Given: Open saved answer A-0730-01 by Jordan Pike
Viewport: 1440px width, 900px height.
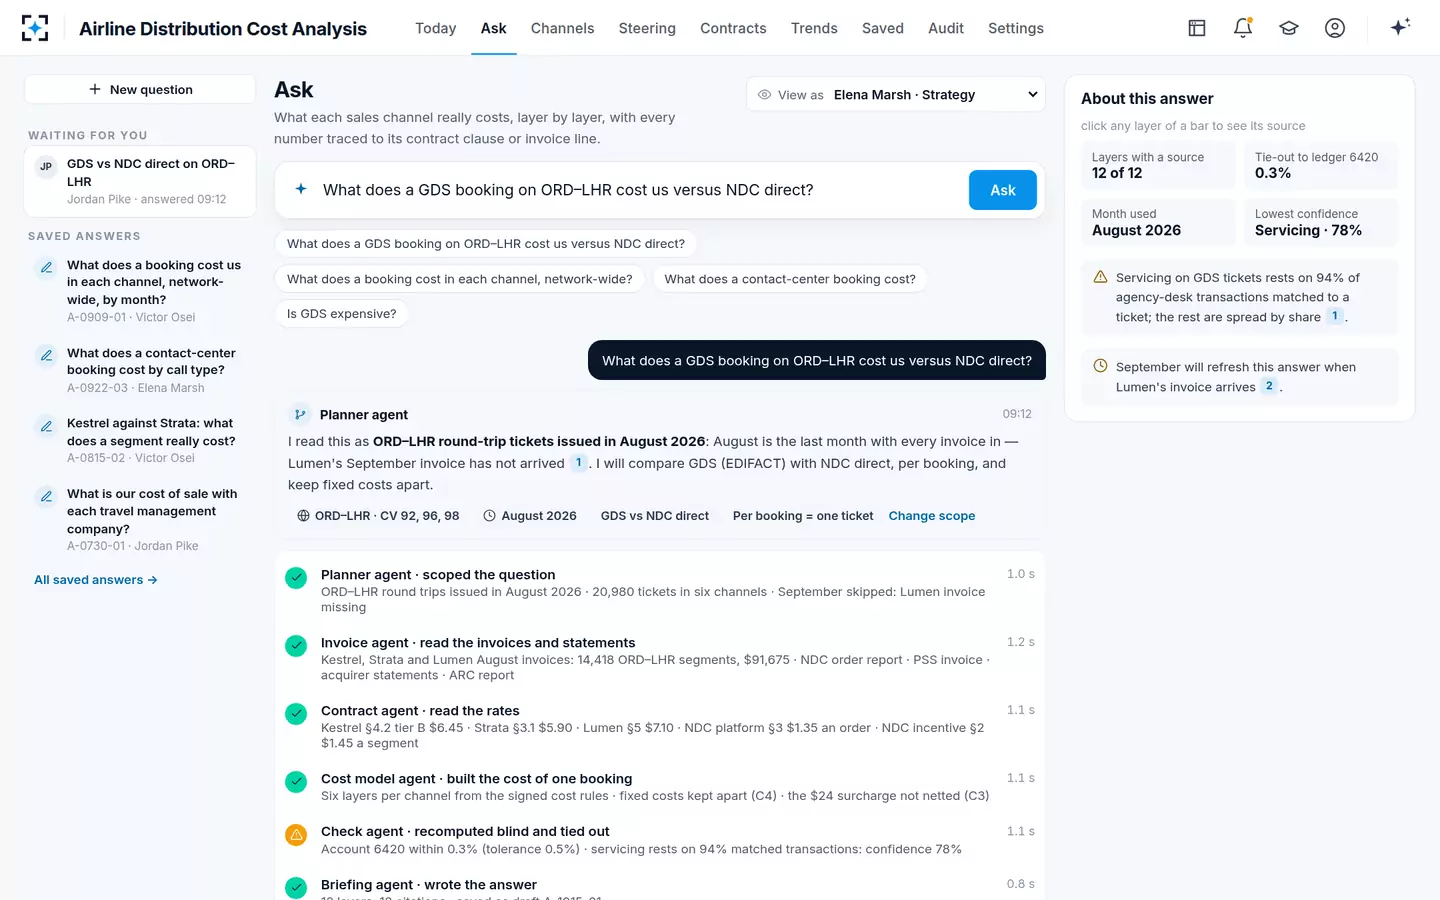Looking at the screenshot, I should pyautogui.click(x=140, y=519).
